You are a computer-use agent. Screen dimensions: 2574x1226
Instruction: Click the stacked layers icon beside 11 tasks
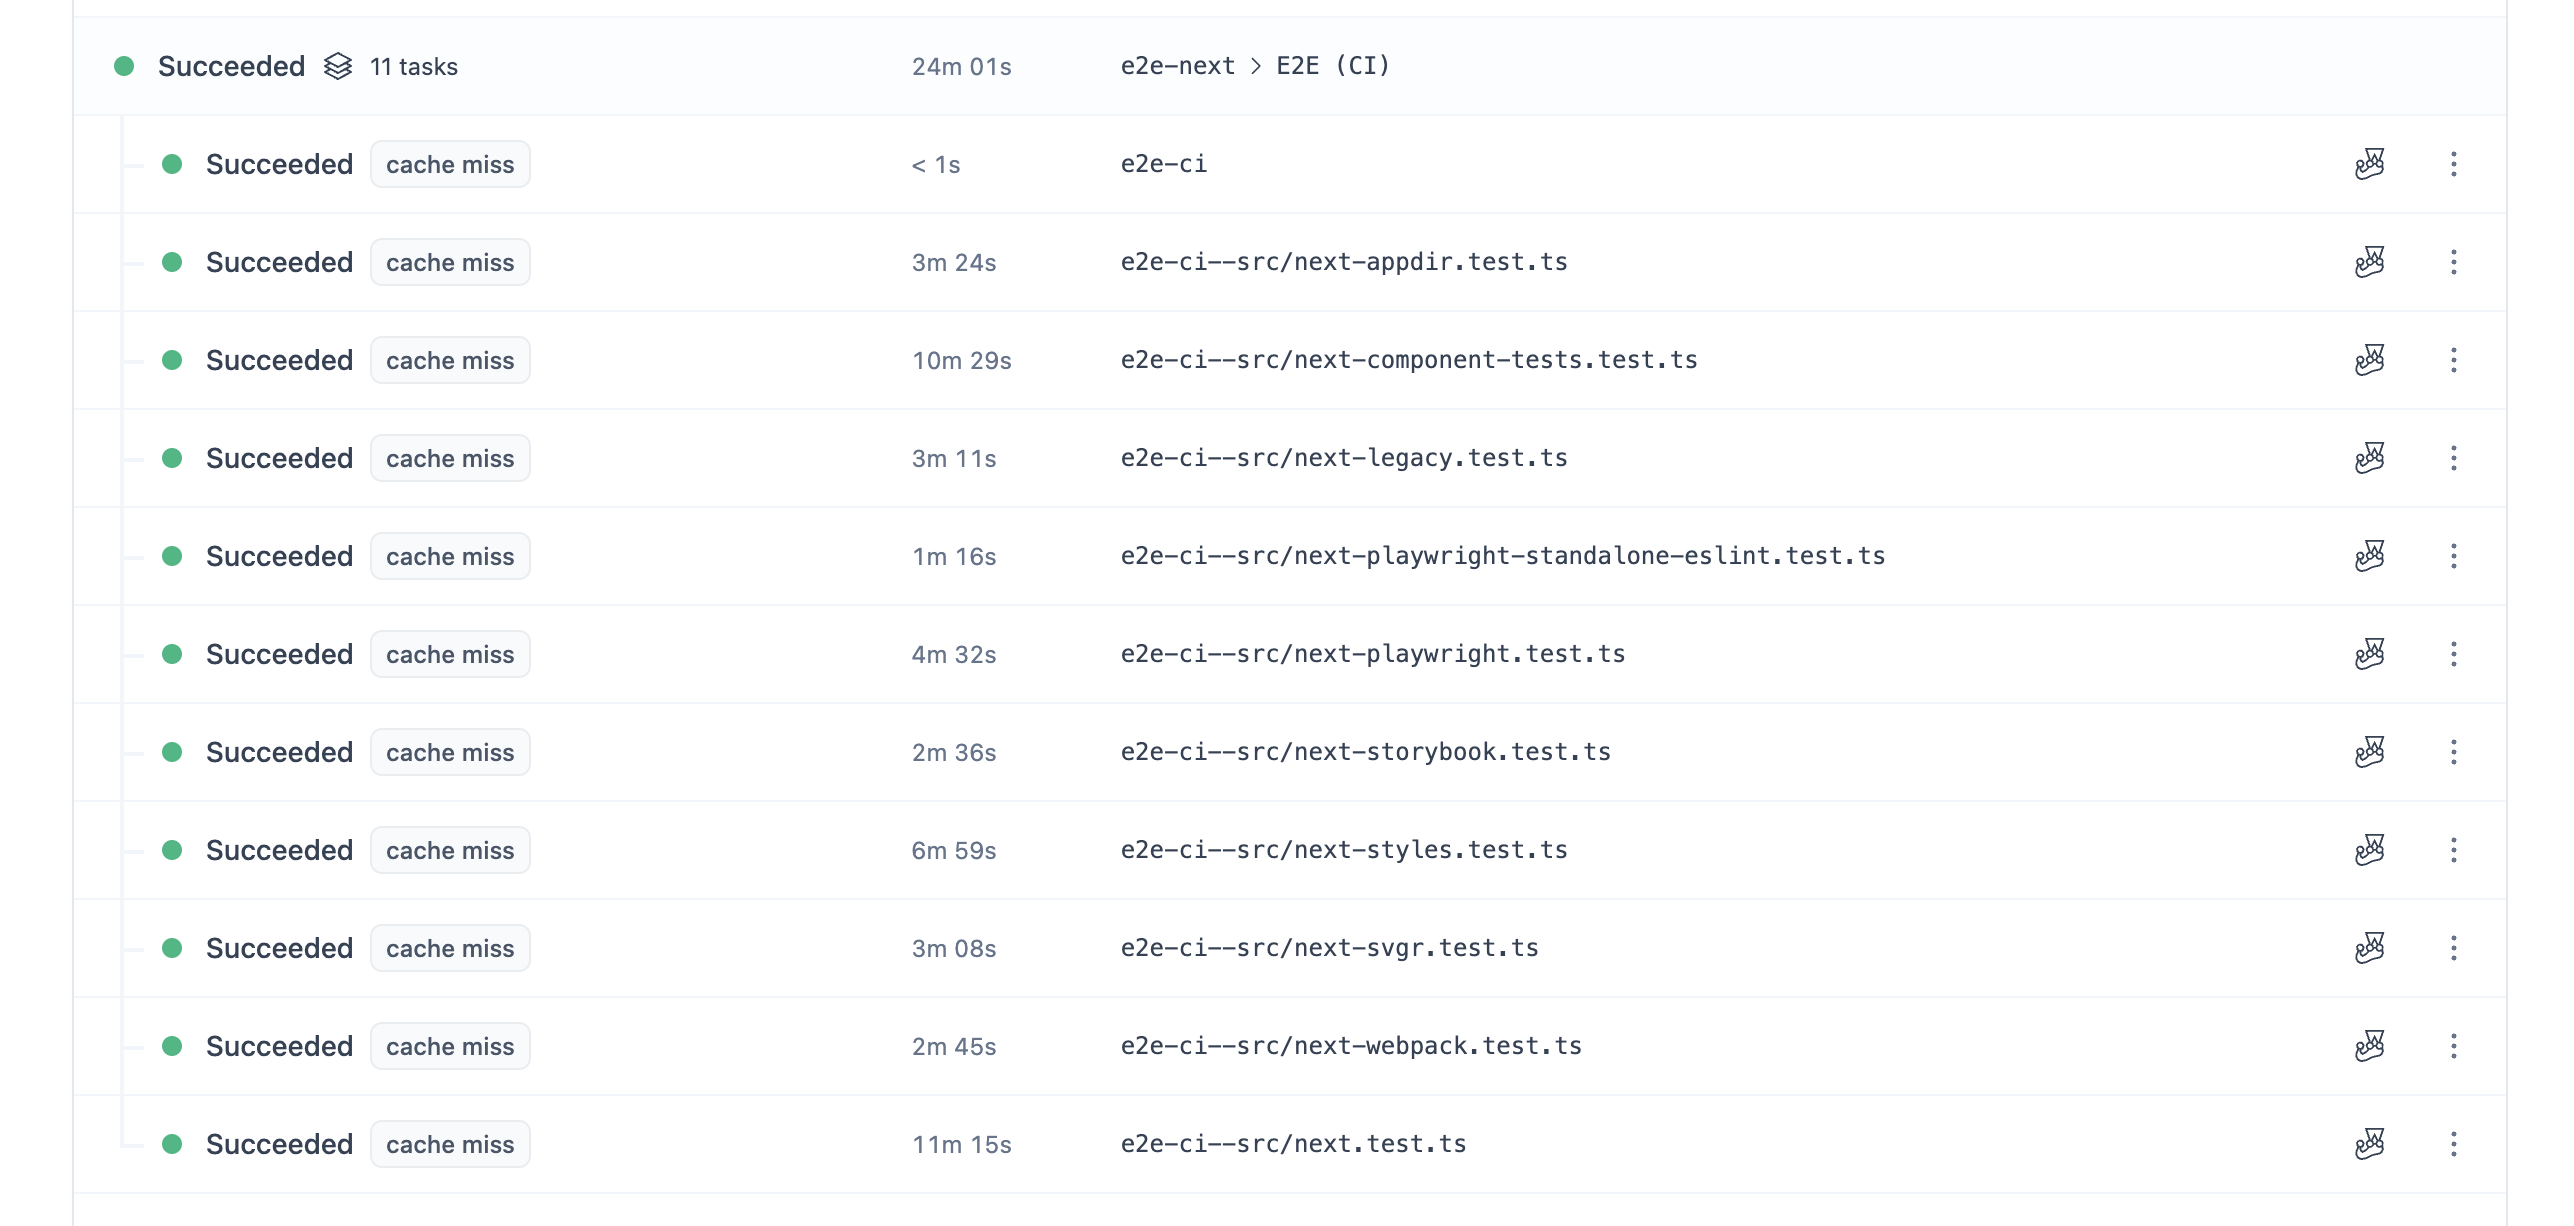click(338, 66)
